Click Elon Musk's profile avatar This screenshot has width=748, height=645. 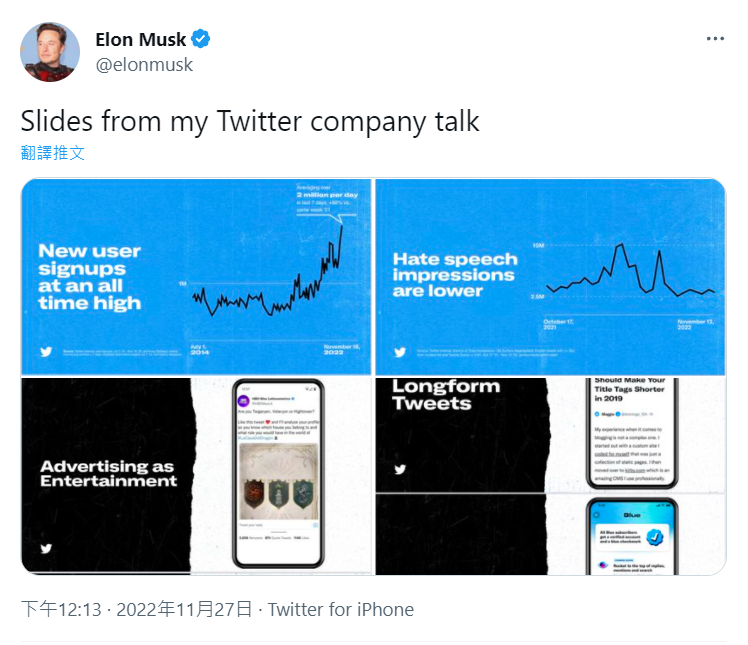click(50, 51)
